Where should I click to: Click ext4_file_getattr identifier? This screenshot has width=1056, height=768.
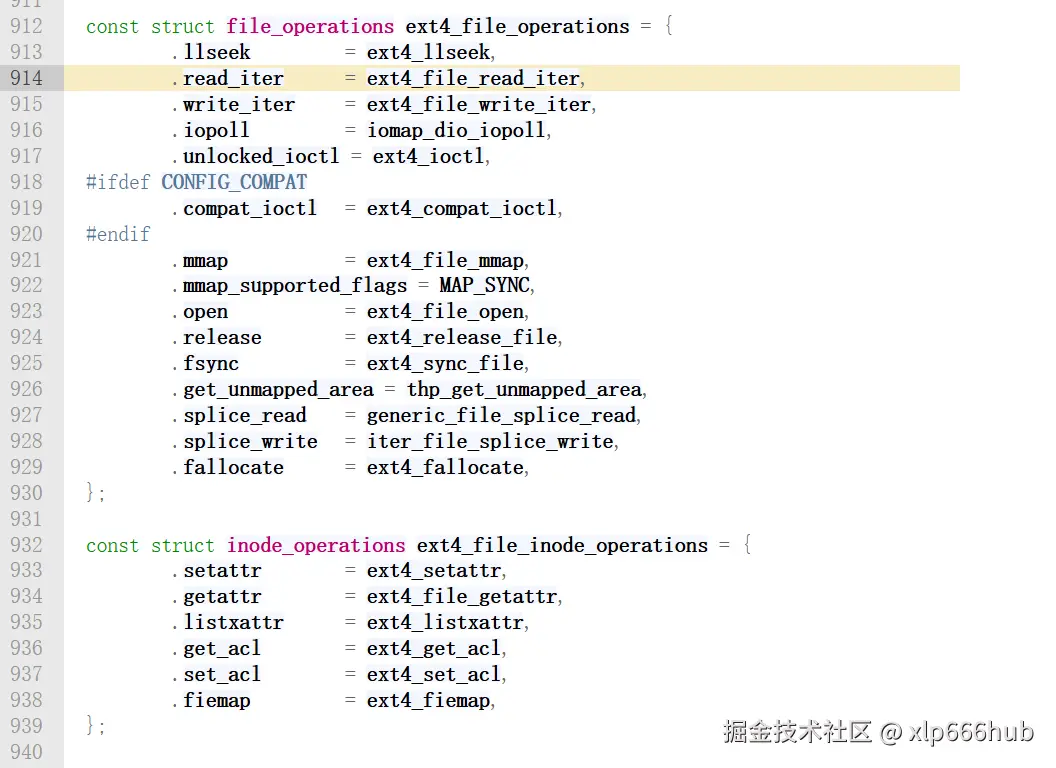point(462,596)
